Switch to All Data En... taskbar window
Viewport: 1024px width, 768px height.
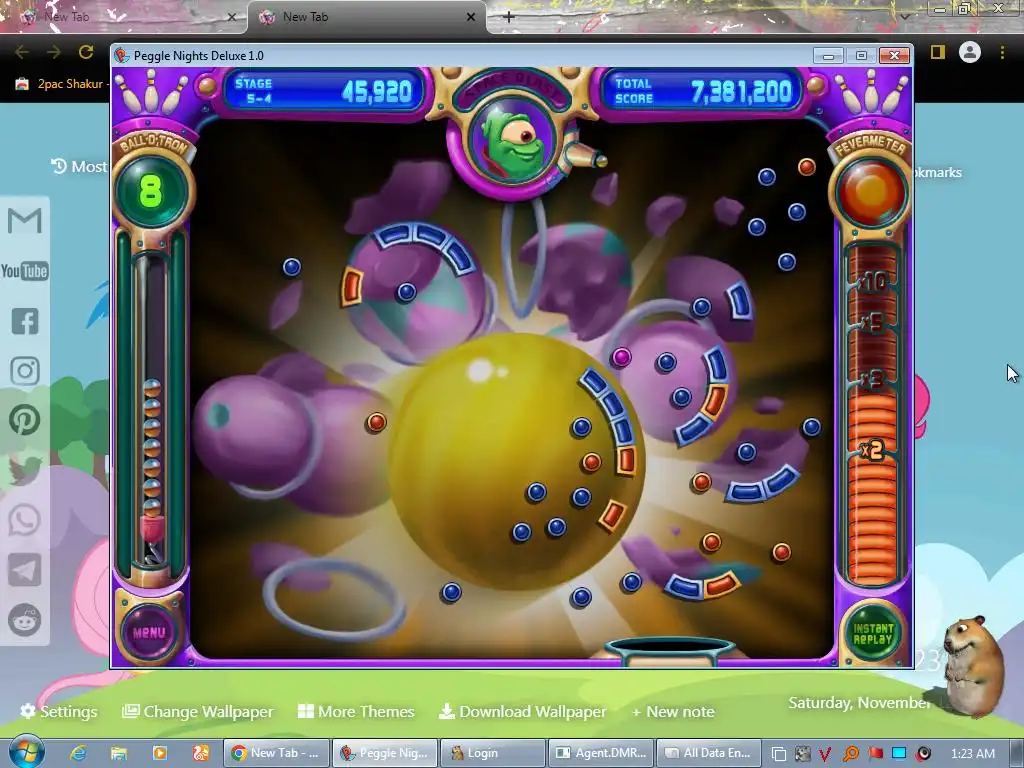click(709, 753)
